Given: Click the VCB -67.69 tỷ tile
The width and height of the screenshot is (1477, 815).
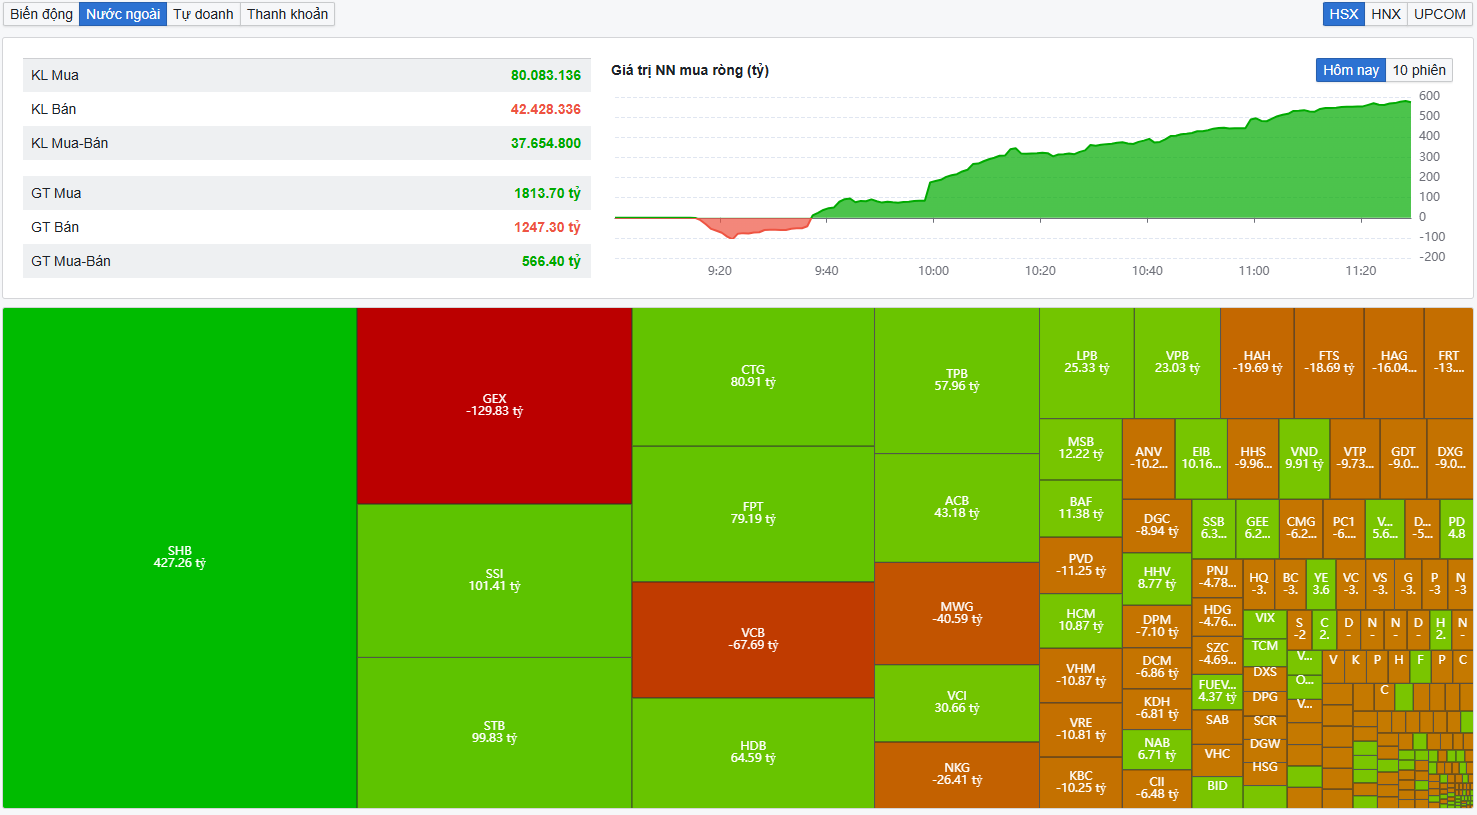Looking at the screenshot, I should pos(753,640).
